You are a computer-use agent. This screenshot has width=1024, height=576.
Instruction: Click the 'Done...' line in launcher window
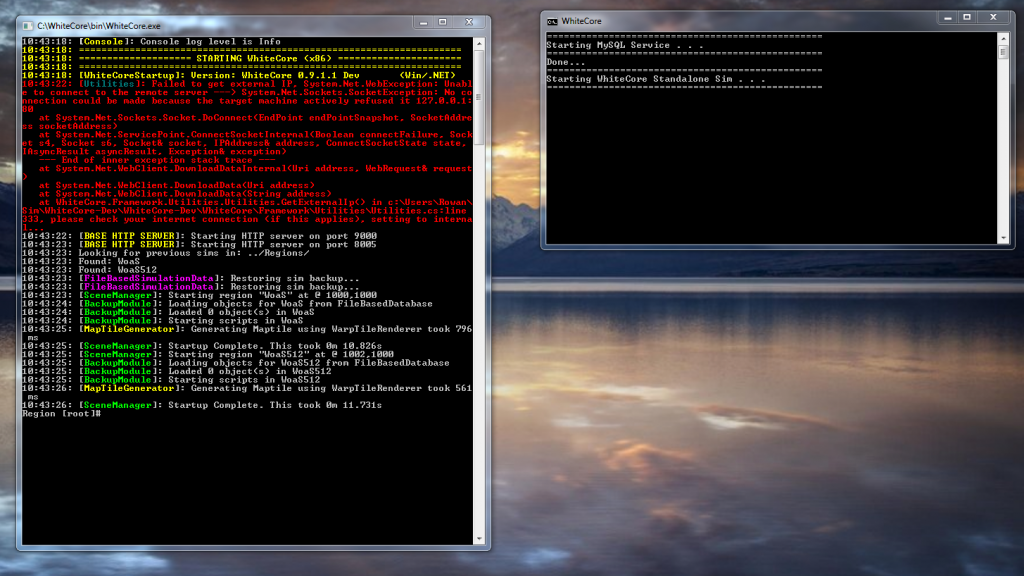566,63
